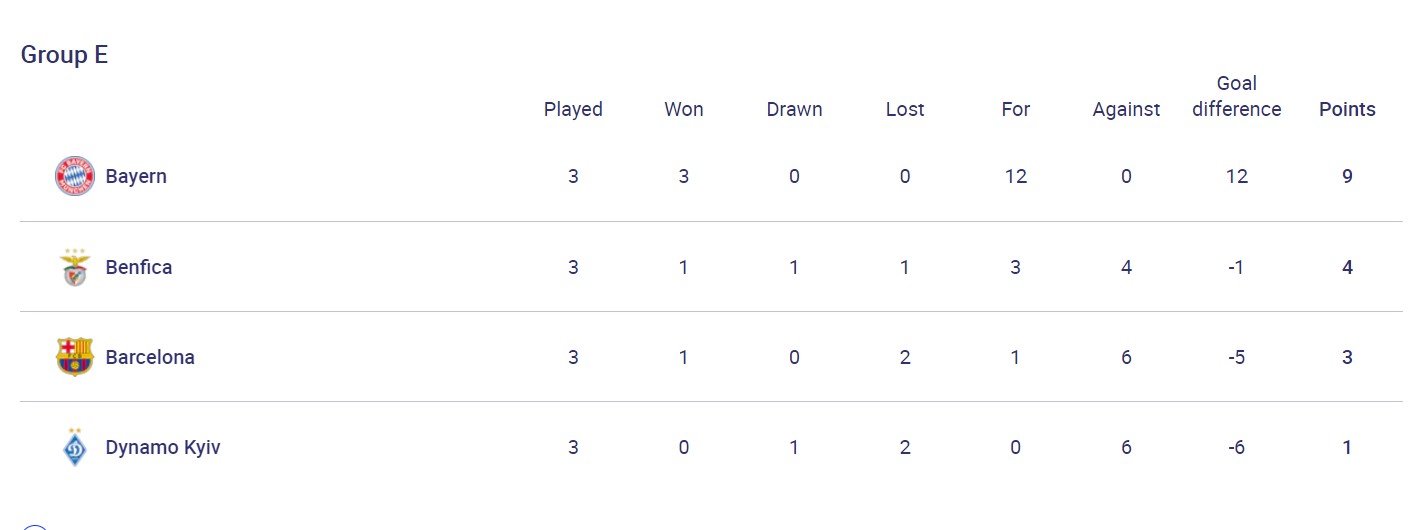The height and width of the screenshot is (530, 1416).
Task: Select the Drawn column header
Action: click(794, 109)
